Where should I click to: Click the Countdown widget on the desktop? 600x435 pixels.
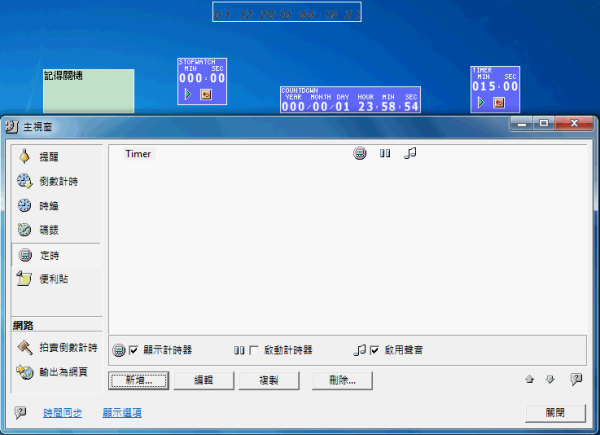[x=350, y=100]
